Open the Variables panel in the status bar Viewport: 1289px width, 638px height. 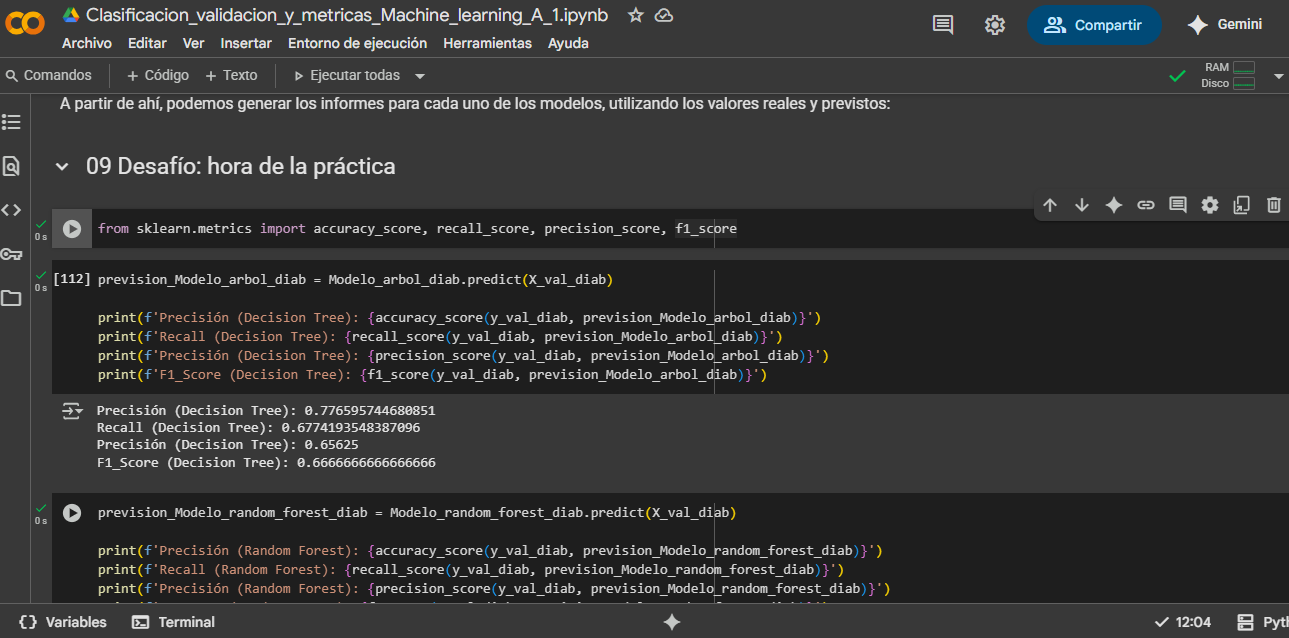[63, 622]
